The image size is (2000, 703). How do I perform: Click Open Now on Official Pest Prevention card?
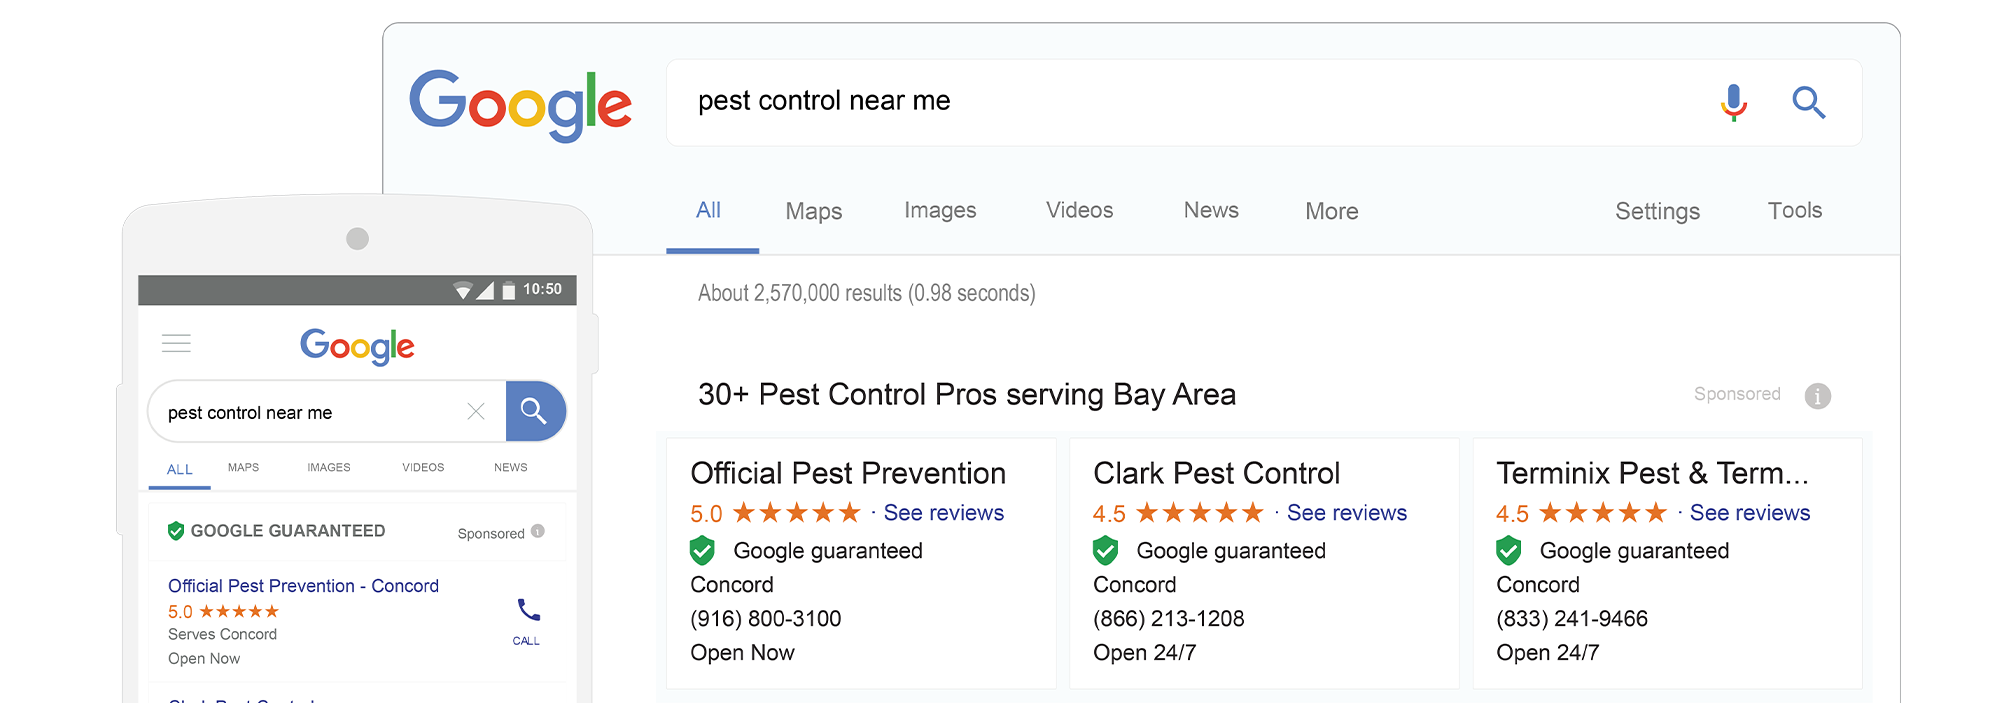pos(742,653)
